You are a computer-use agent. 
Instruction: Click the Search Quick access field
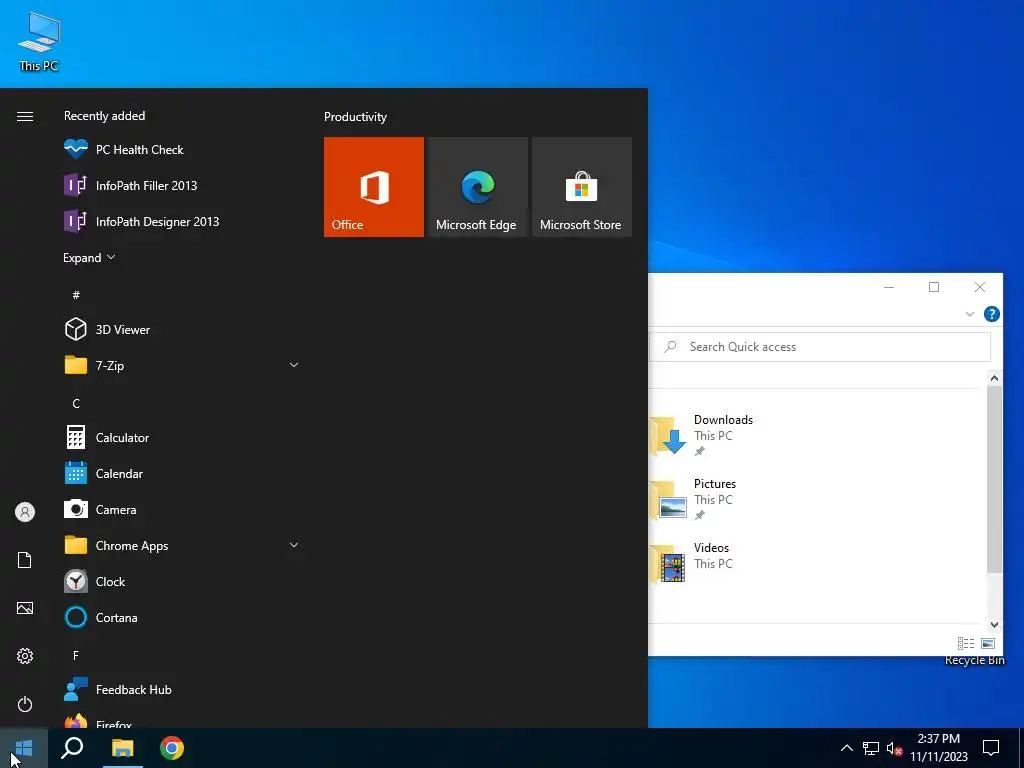pyautogui.click(x=820, y=347)
